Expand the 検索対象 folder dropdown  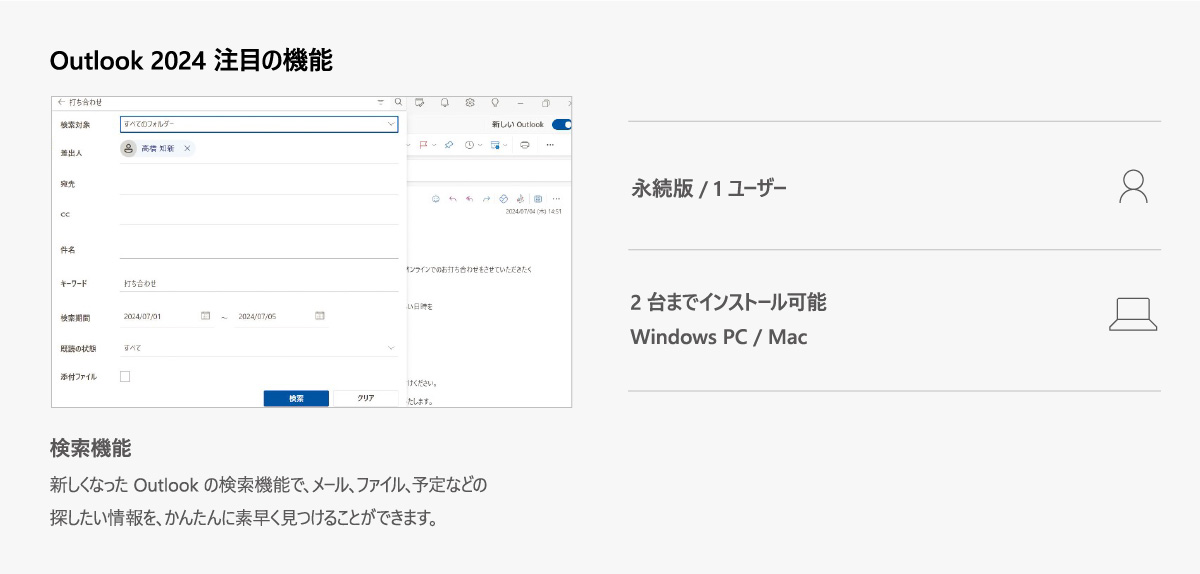[x=390, y=124]
